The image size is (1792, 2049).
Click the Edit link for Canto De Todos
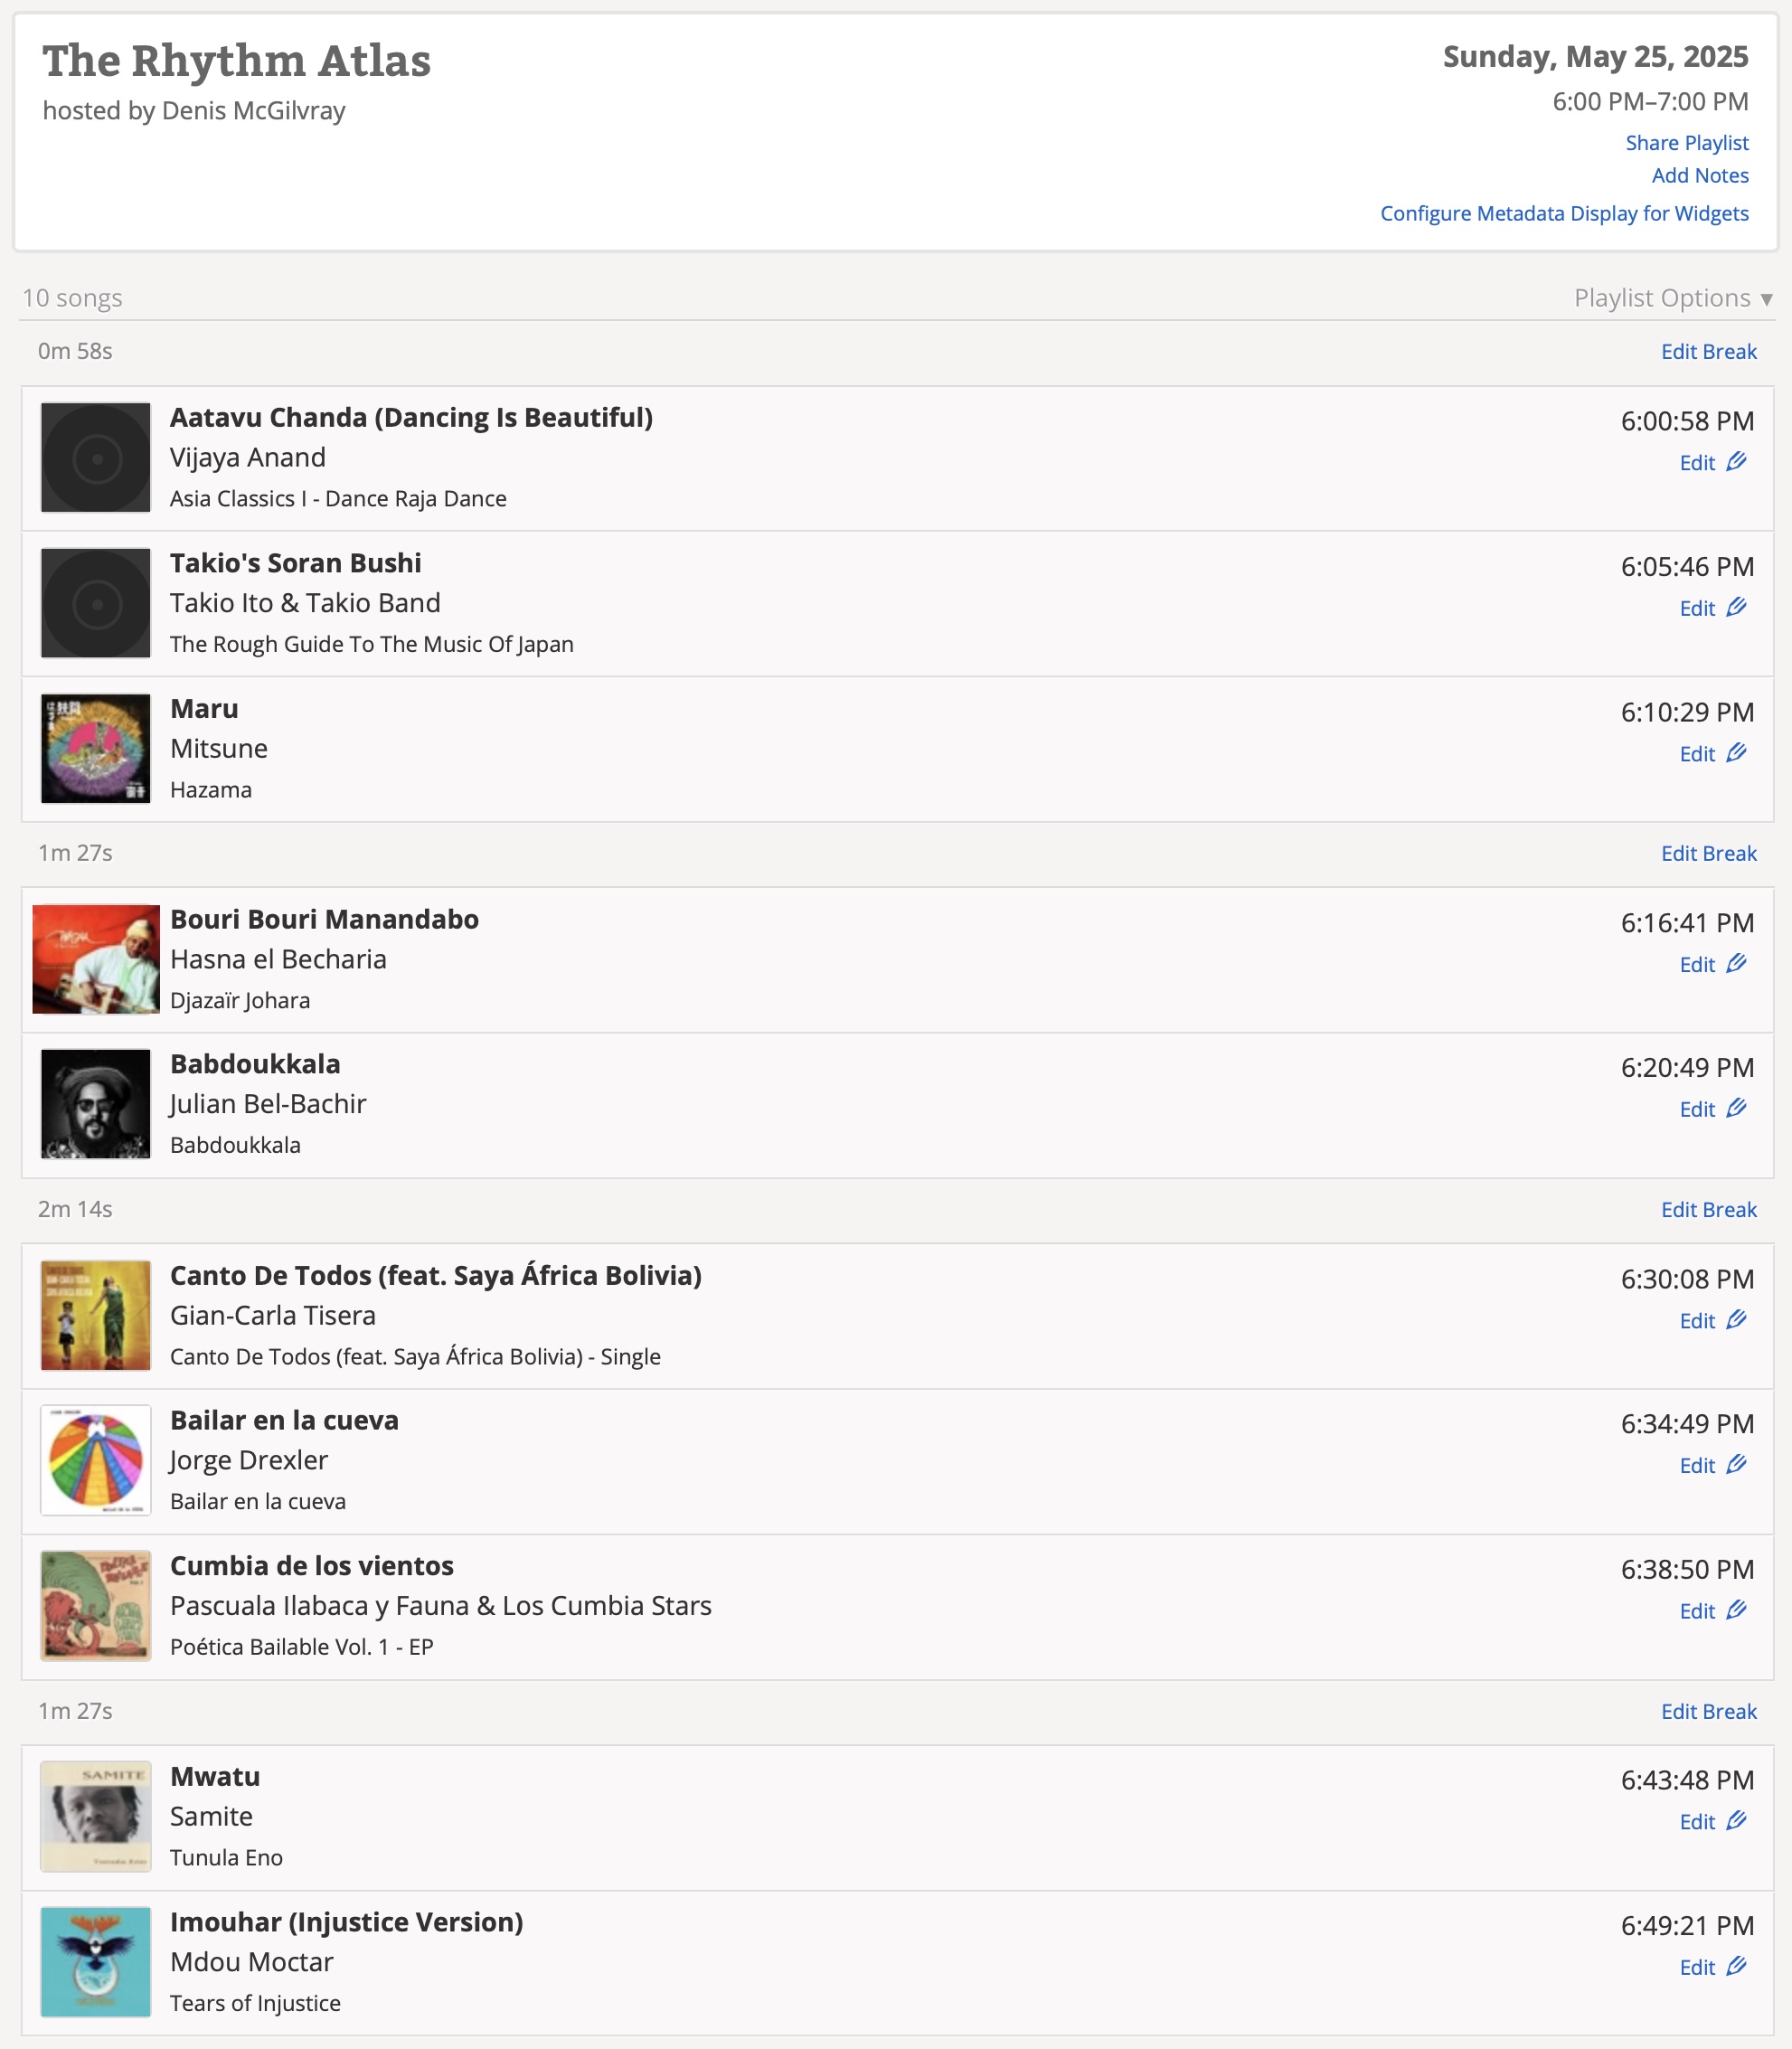(1697, 1321)
